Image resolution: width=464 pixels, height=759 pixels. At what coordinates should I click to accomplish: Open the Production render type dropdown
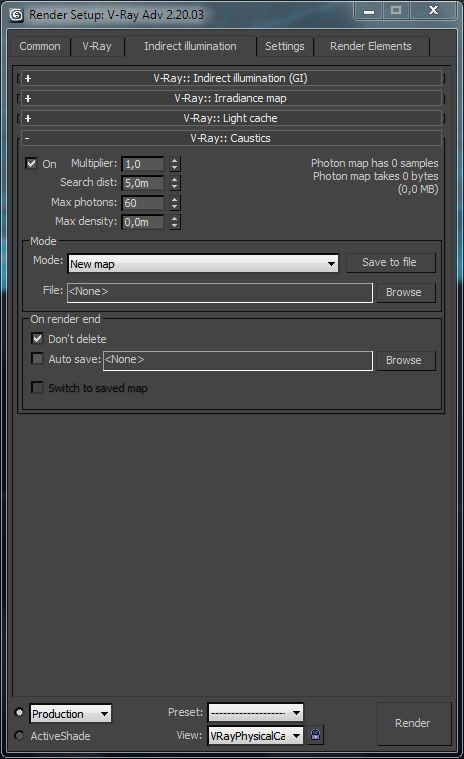[71, 713]
